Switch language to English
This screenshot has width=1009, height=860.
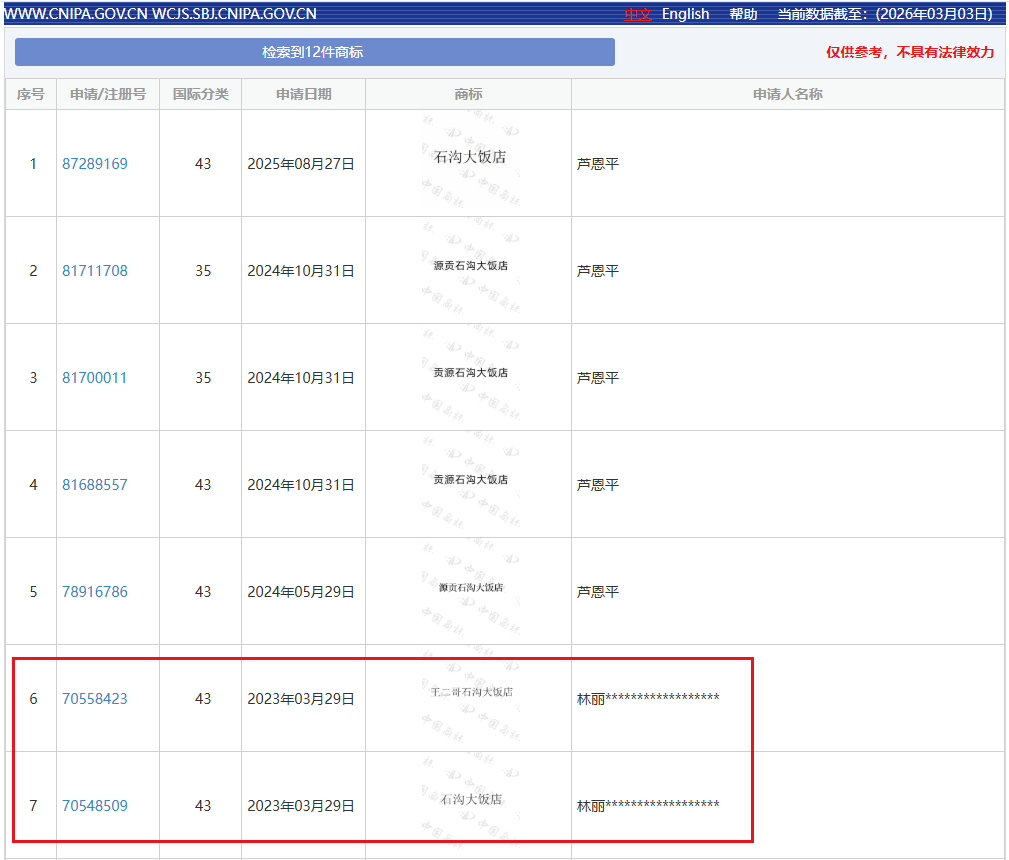[685, 14]
